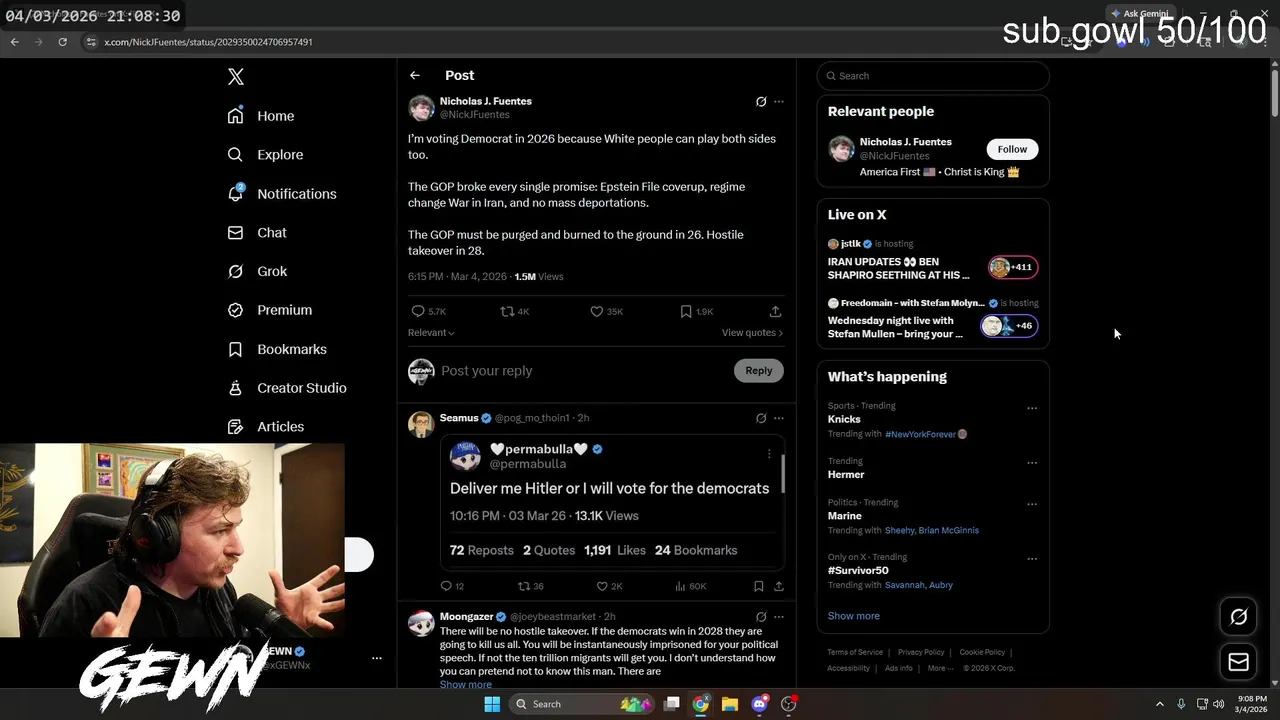
Task: Open more options for Knicks trend
Action: [1032, 408]
